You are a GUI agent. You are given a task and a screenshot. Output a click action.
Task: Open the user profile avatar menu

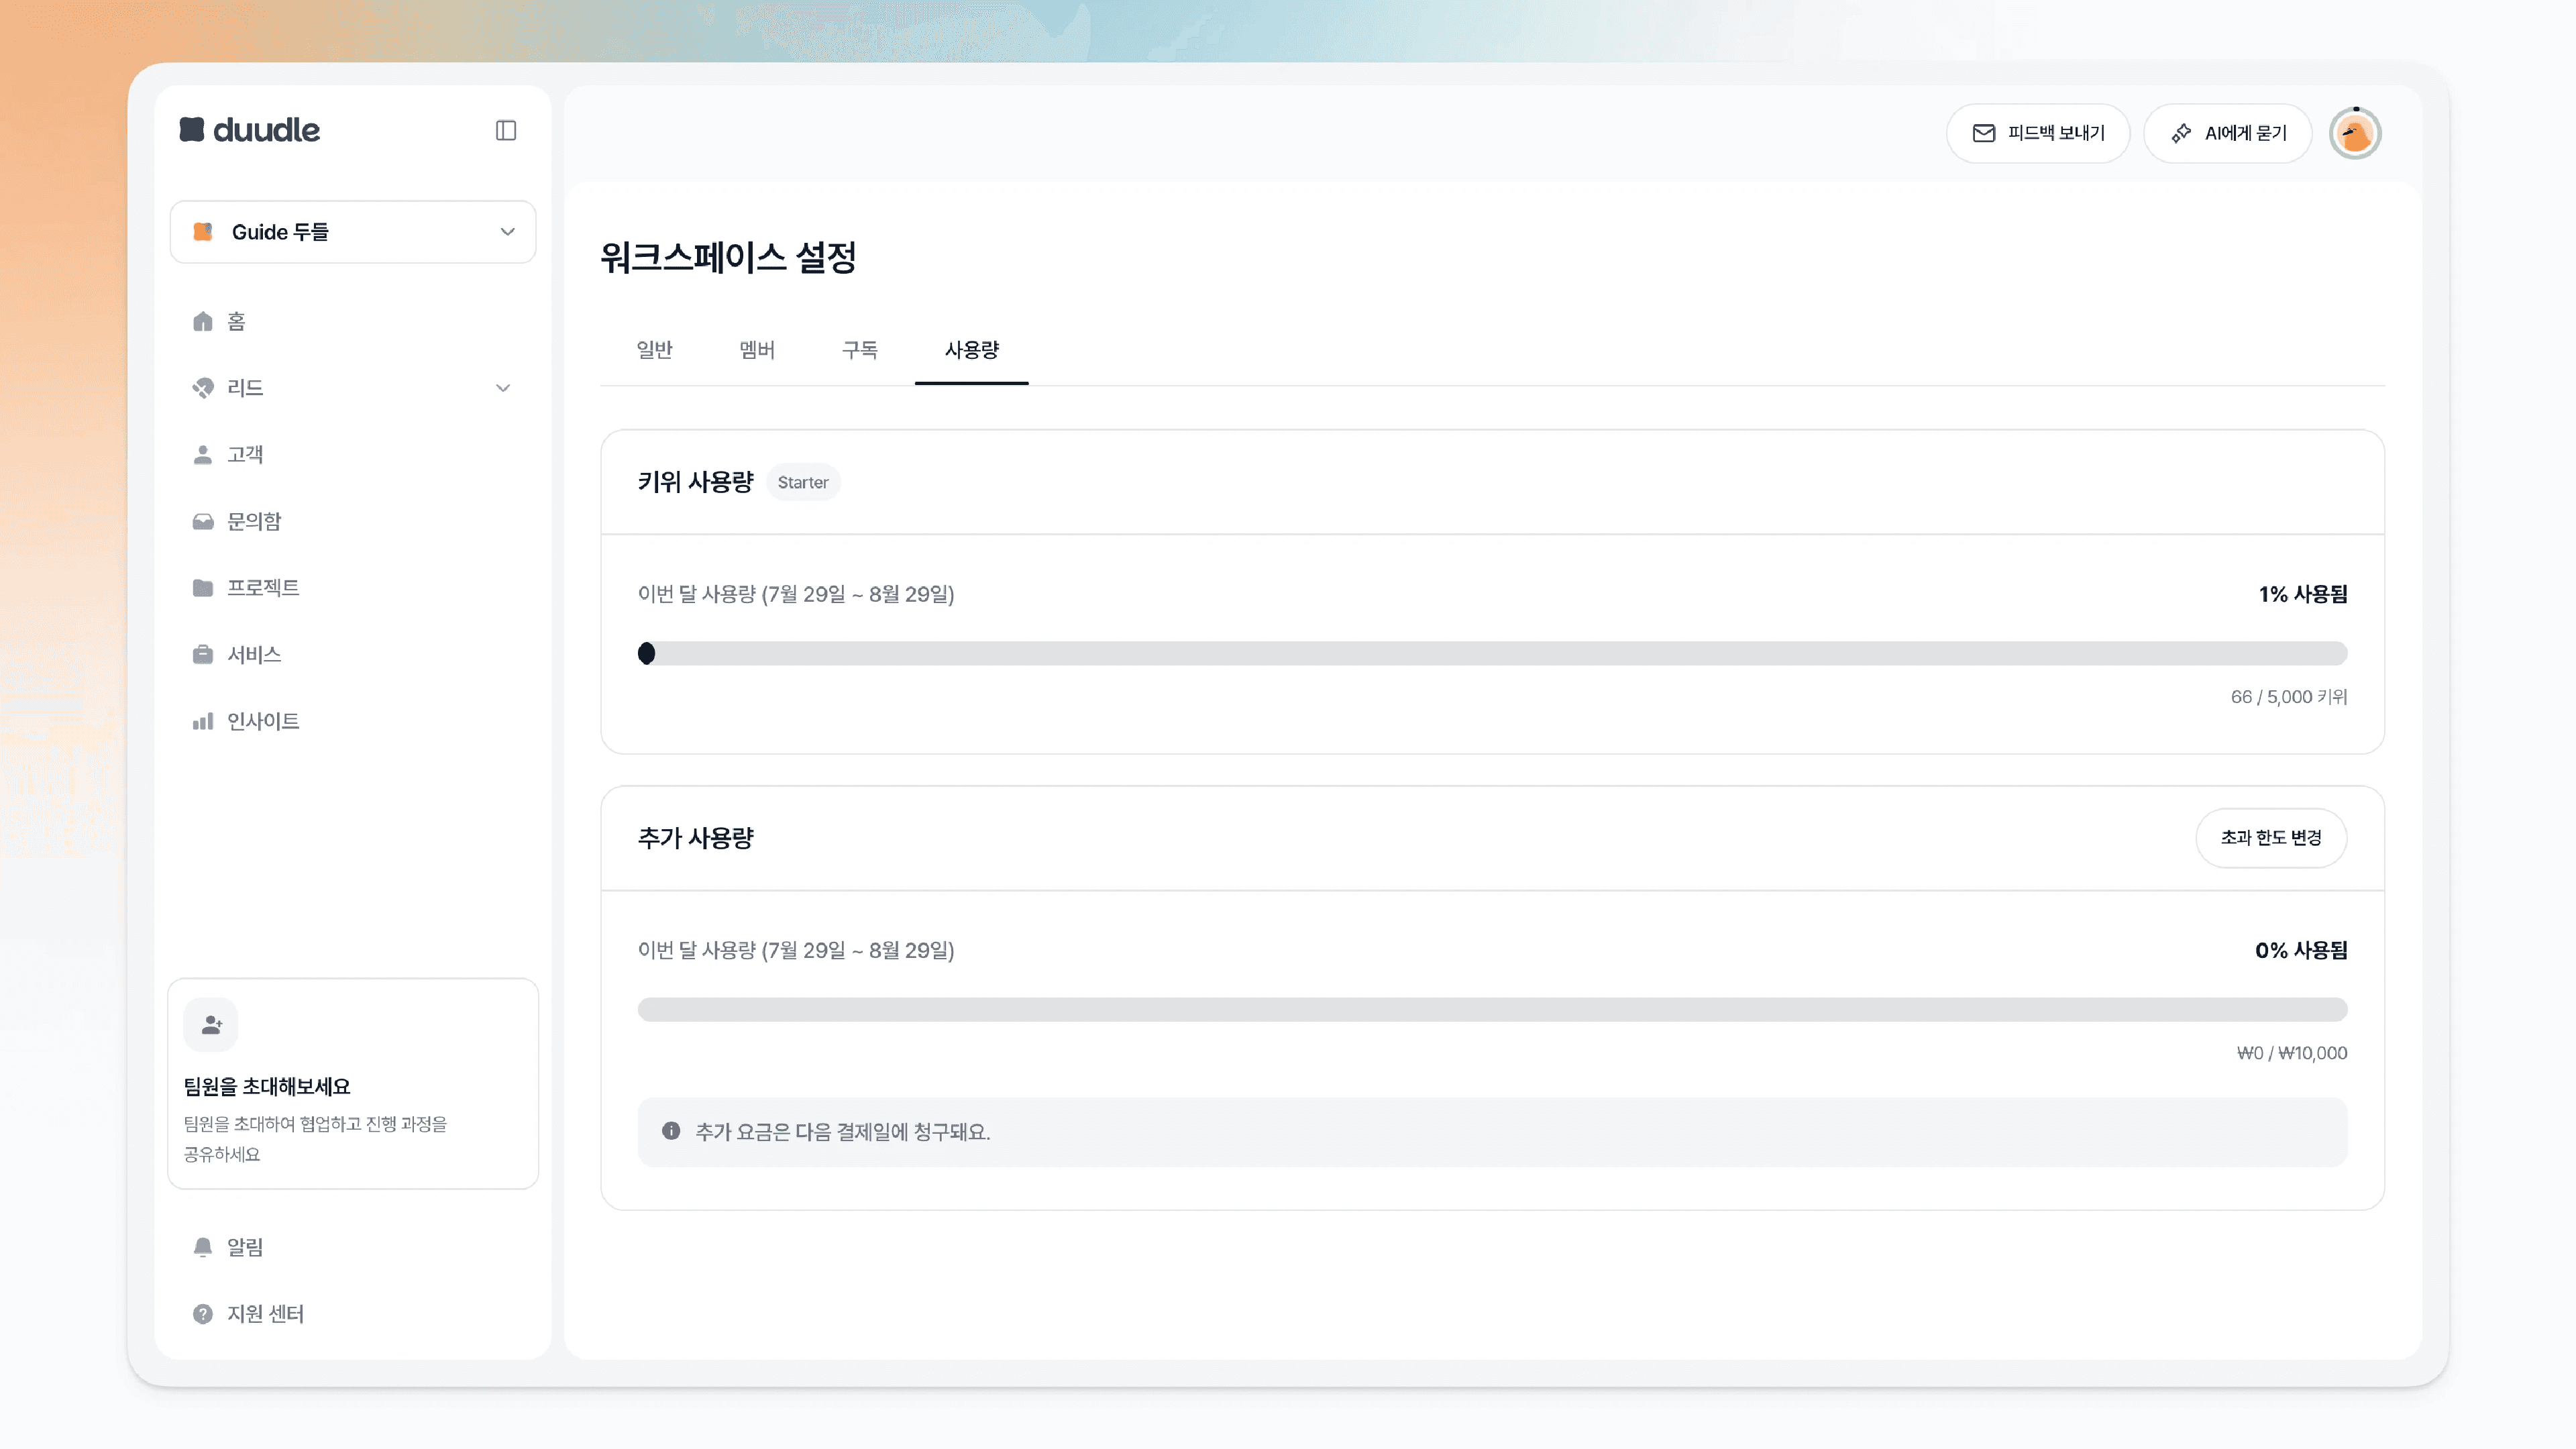point(2355,134)
